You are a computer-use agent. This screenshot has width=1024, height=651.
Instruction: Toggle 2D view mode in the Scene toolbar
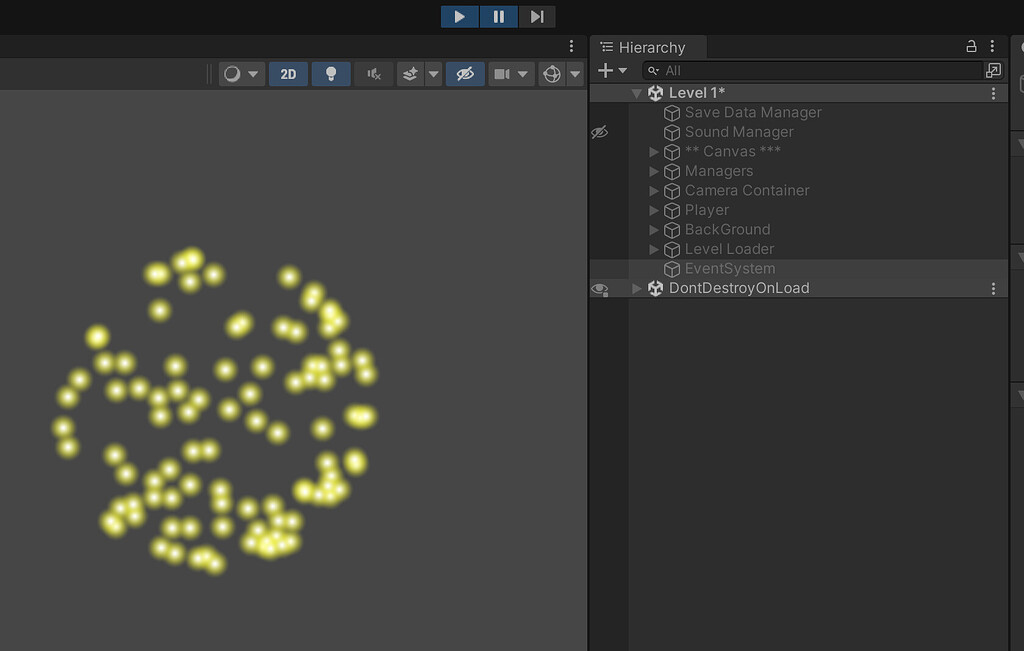pos(288,73)
